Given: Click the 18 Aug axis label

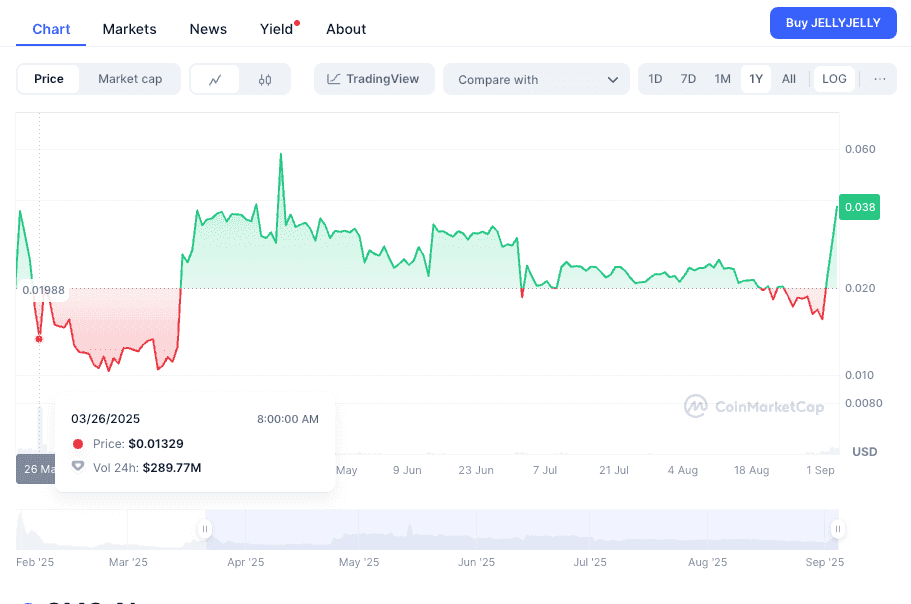Looking at the screenshot, I should 751,470.
